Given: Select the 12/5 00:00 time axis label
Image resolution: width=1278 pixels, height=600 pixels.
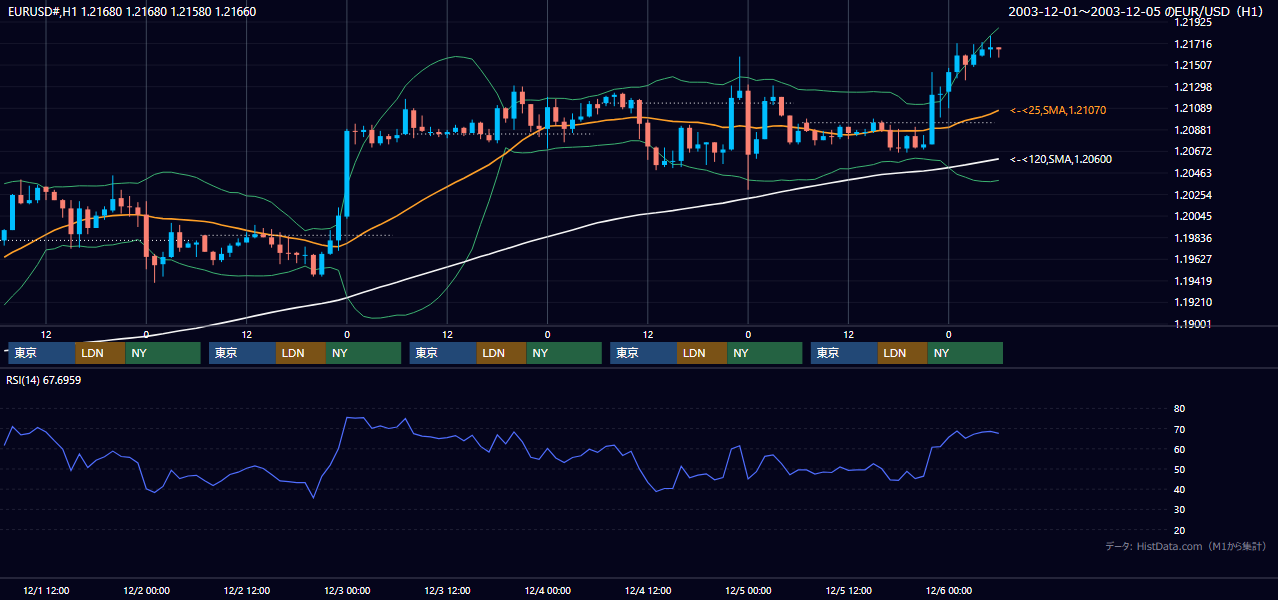Looking at the screenshot, I should (x=748, y=591).
